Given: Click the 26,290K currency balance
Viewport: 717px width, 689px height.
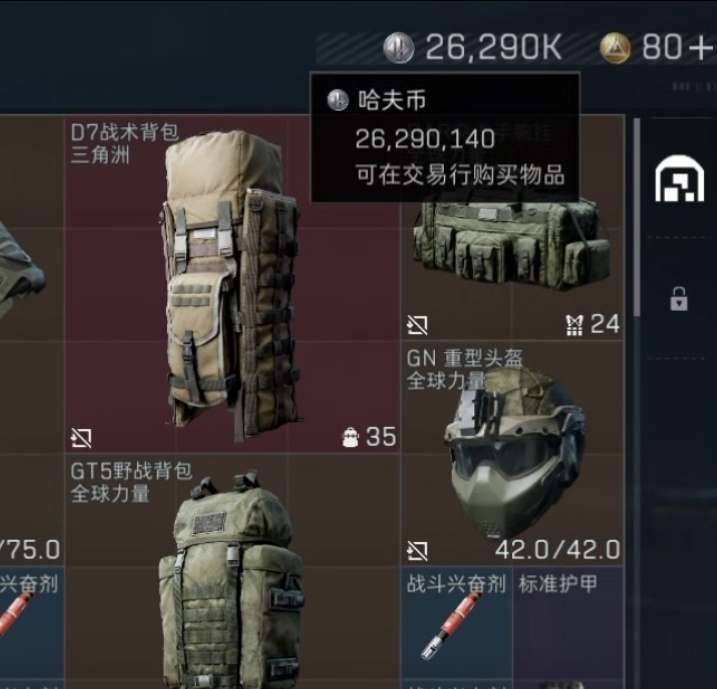Looking at the screenshot, I should click(x=493, y=47).
